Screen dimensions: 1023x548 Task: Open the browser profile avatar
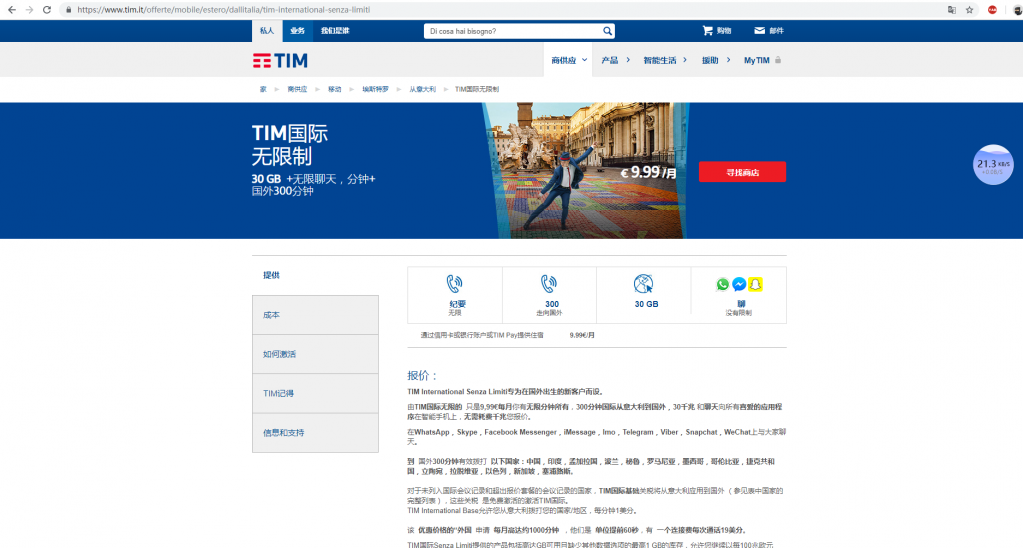click(x=1018, y=10)
